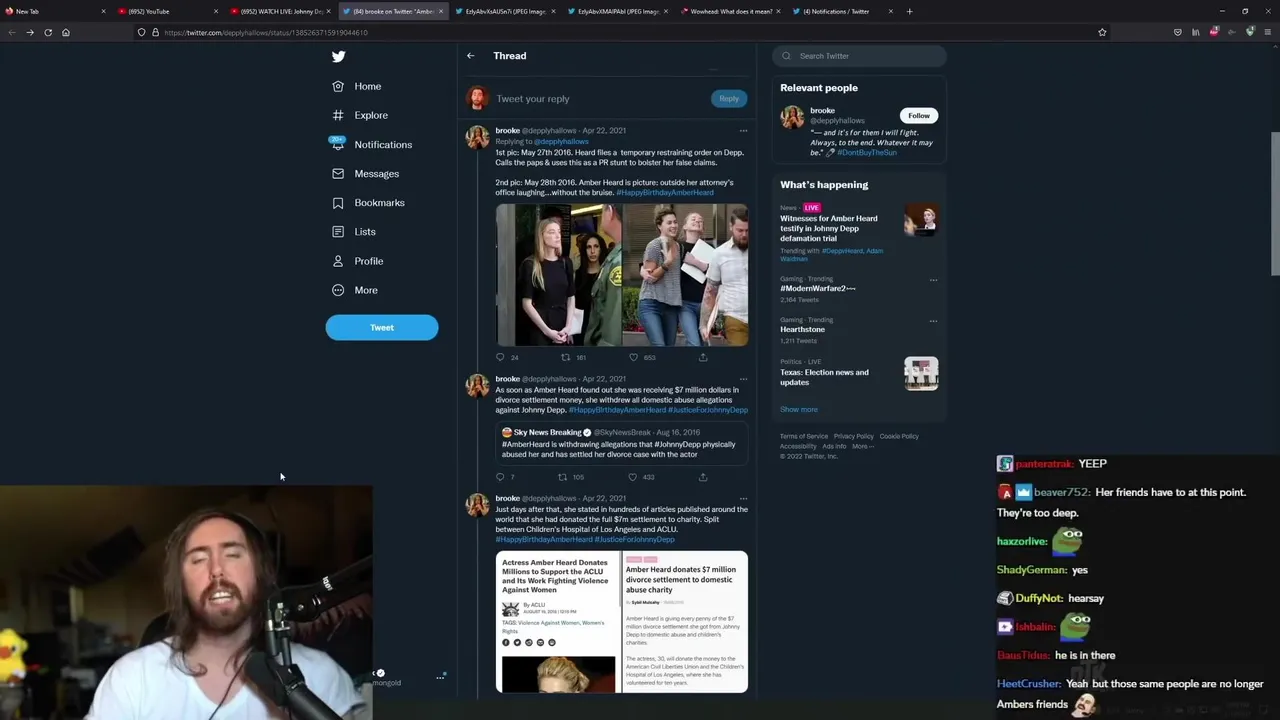This screenshot has width=1280, height=720.
Task: Open Notifications in Twitter sidebar
Action: coord(371,144)
